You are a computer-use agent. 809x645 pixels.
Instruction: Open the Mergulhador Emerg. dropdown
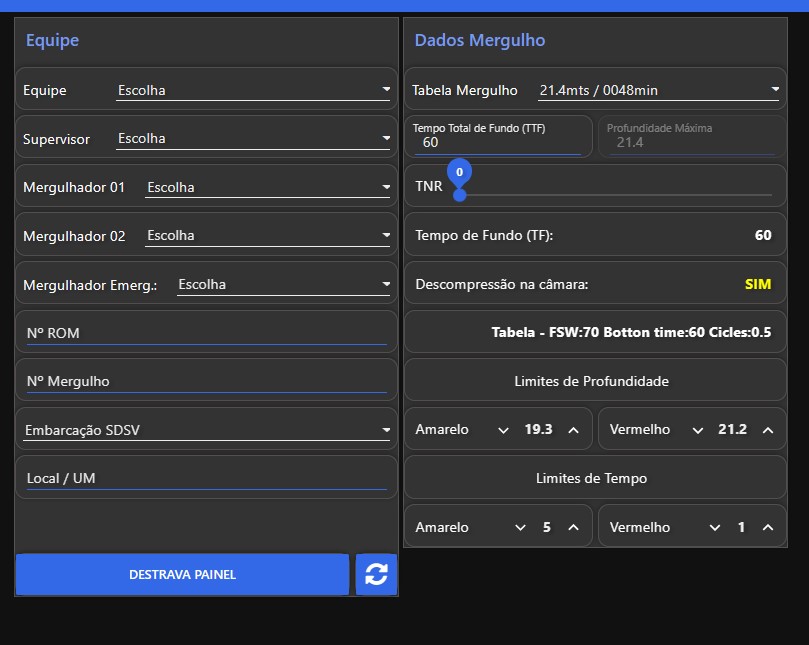283,285
